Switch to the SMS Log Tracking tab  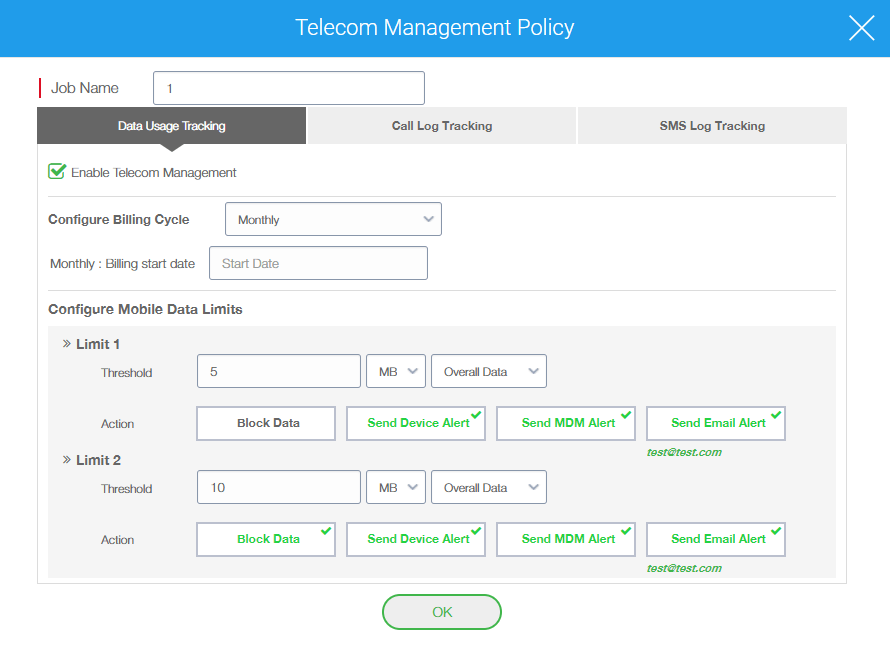click(x=712, y=125)
